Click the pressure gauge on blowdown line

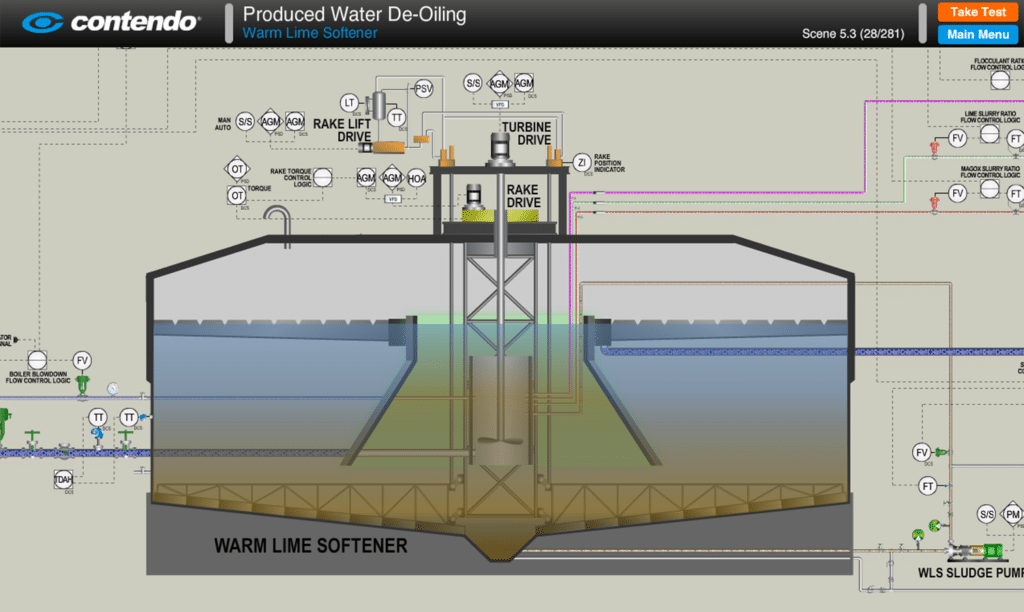[x=113, y=389]
